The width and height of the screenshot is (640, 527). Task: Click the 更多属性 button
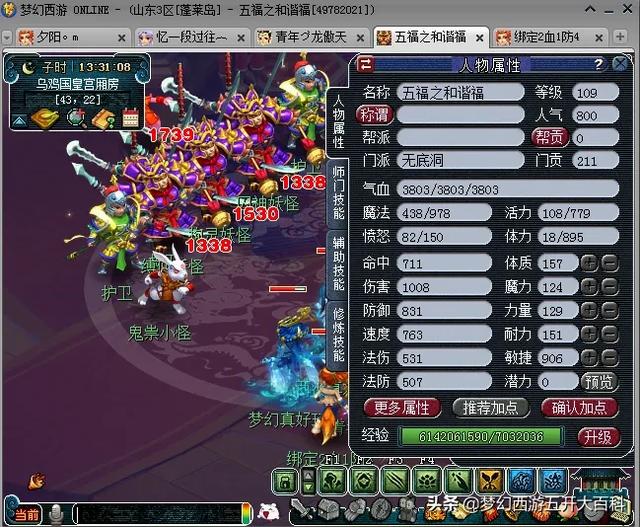(402, 408)
